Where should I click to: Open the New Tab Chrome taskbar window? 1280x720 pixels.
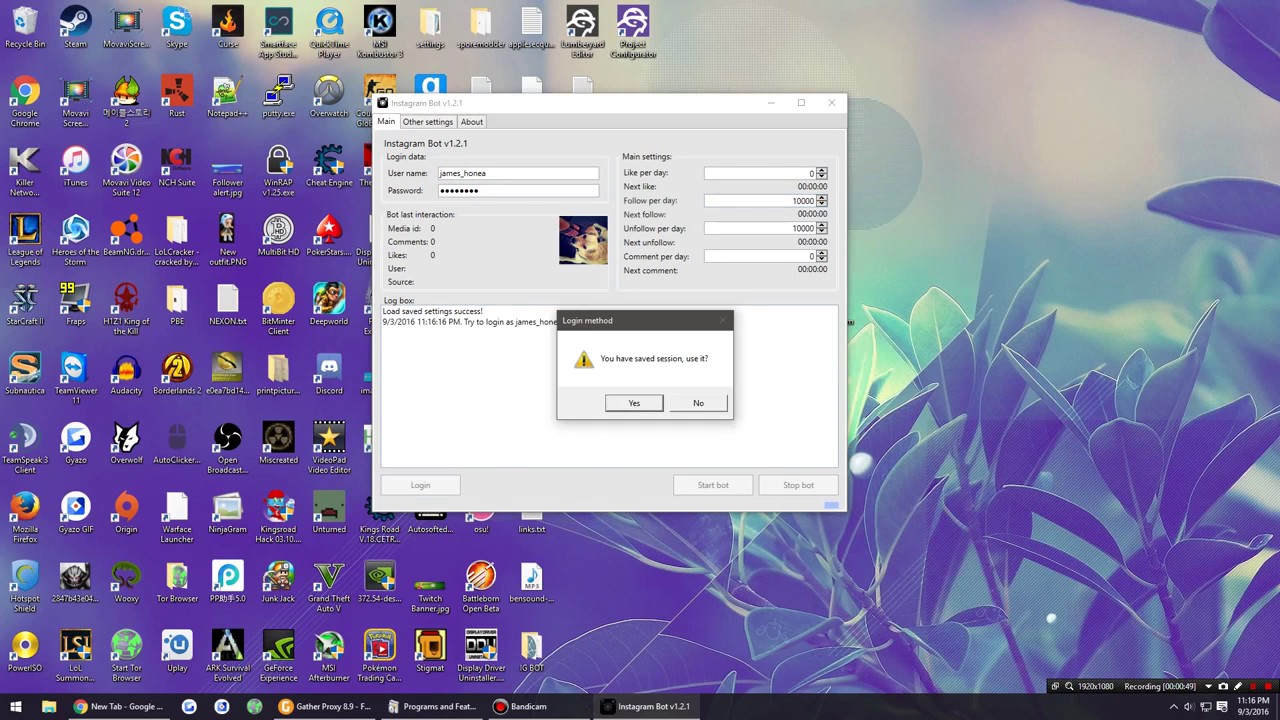click(118, 707)
